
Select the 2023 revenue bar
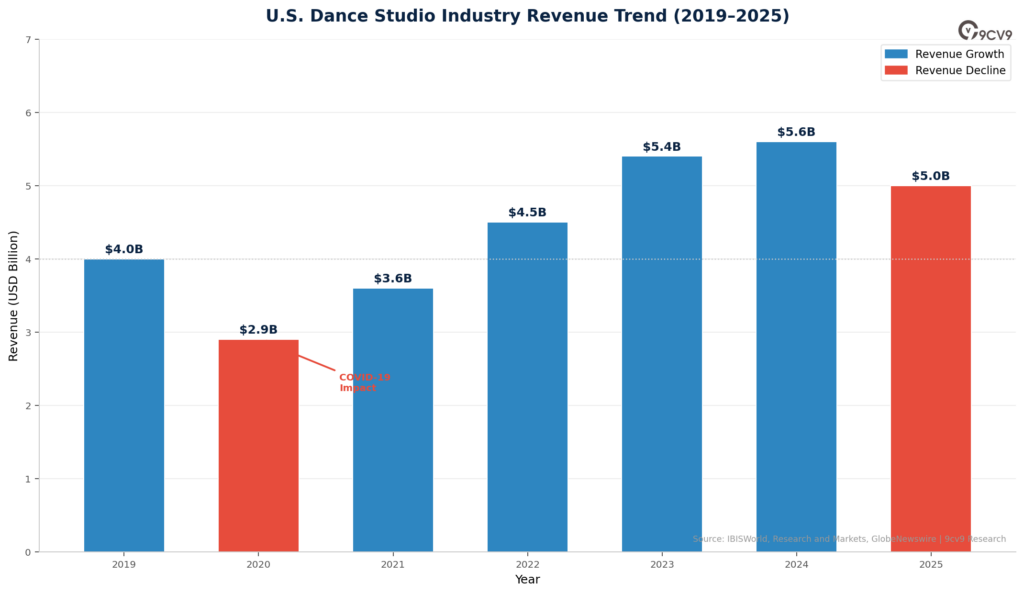(x=662, y=354)
